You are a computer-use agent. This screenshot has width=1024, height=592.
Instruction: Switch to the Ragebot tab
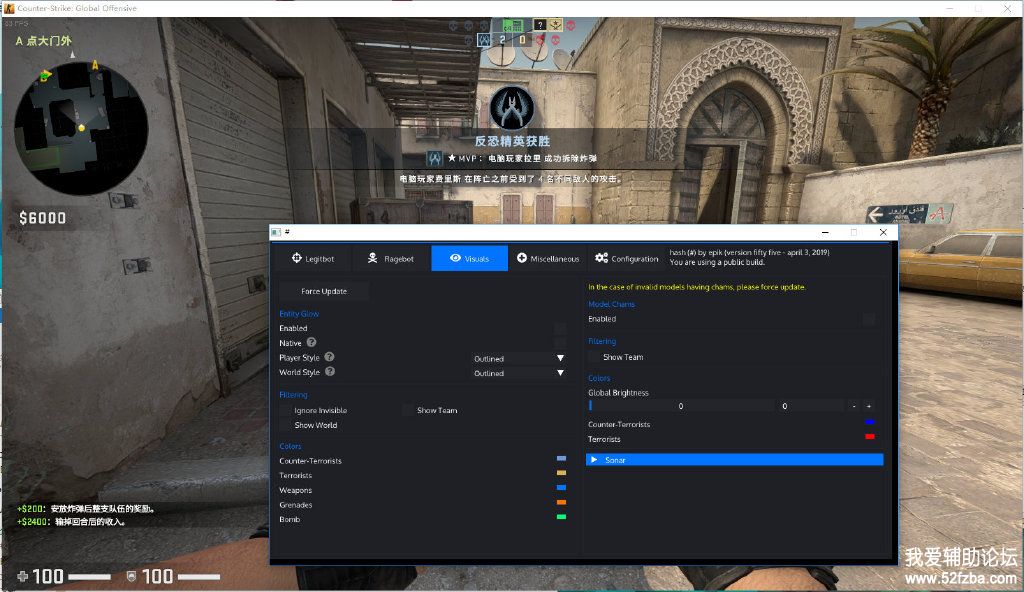coord(391,258)
